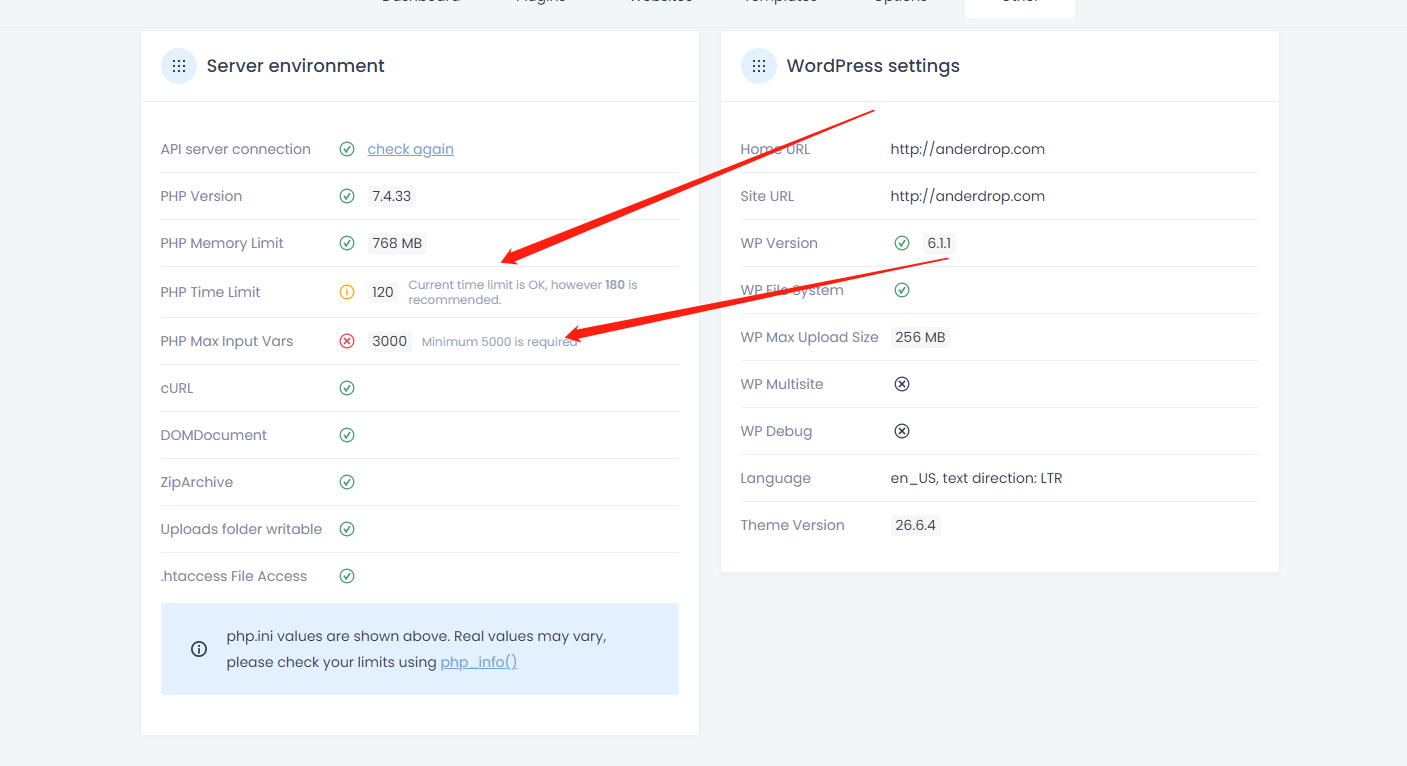The height and width of the screenshot is (766, 1407).
Task: Click the green check beside API server connection
Action: (347, 149)
